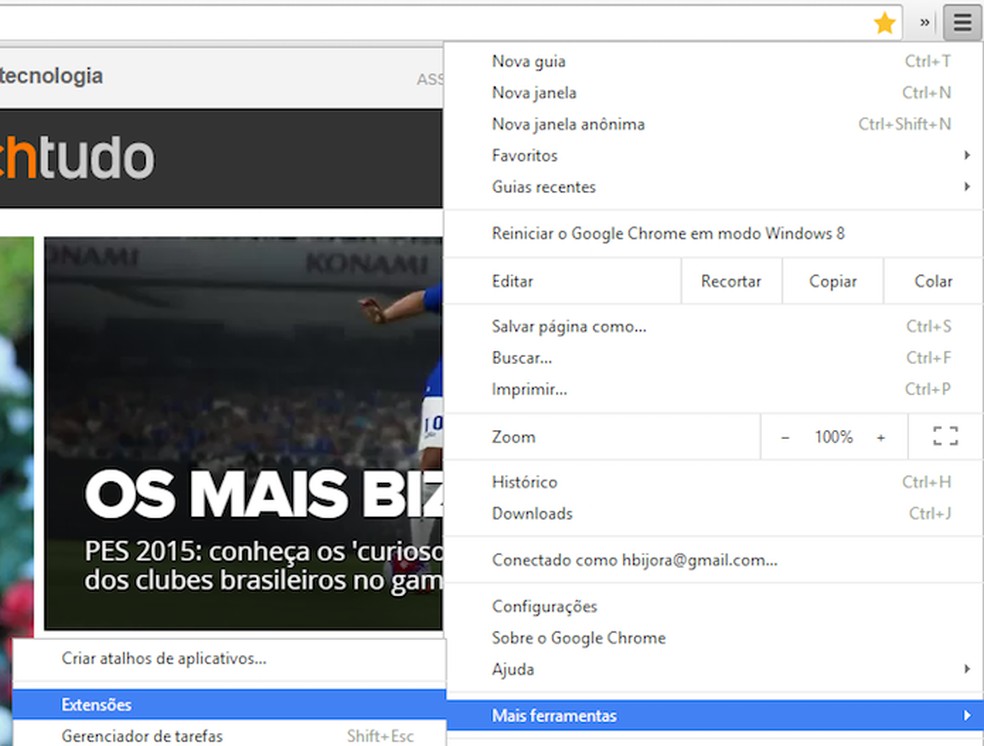
Task: Open Histórico from the menu
Action: pyautogui.click(x=525, y=482)
